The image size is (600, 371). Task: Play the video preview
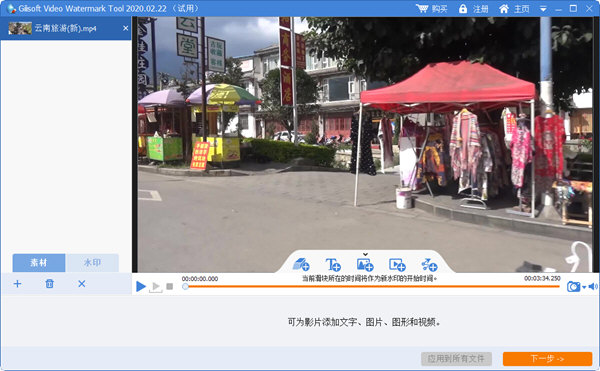click(x=141, y=286)
